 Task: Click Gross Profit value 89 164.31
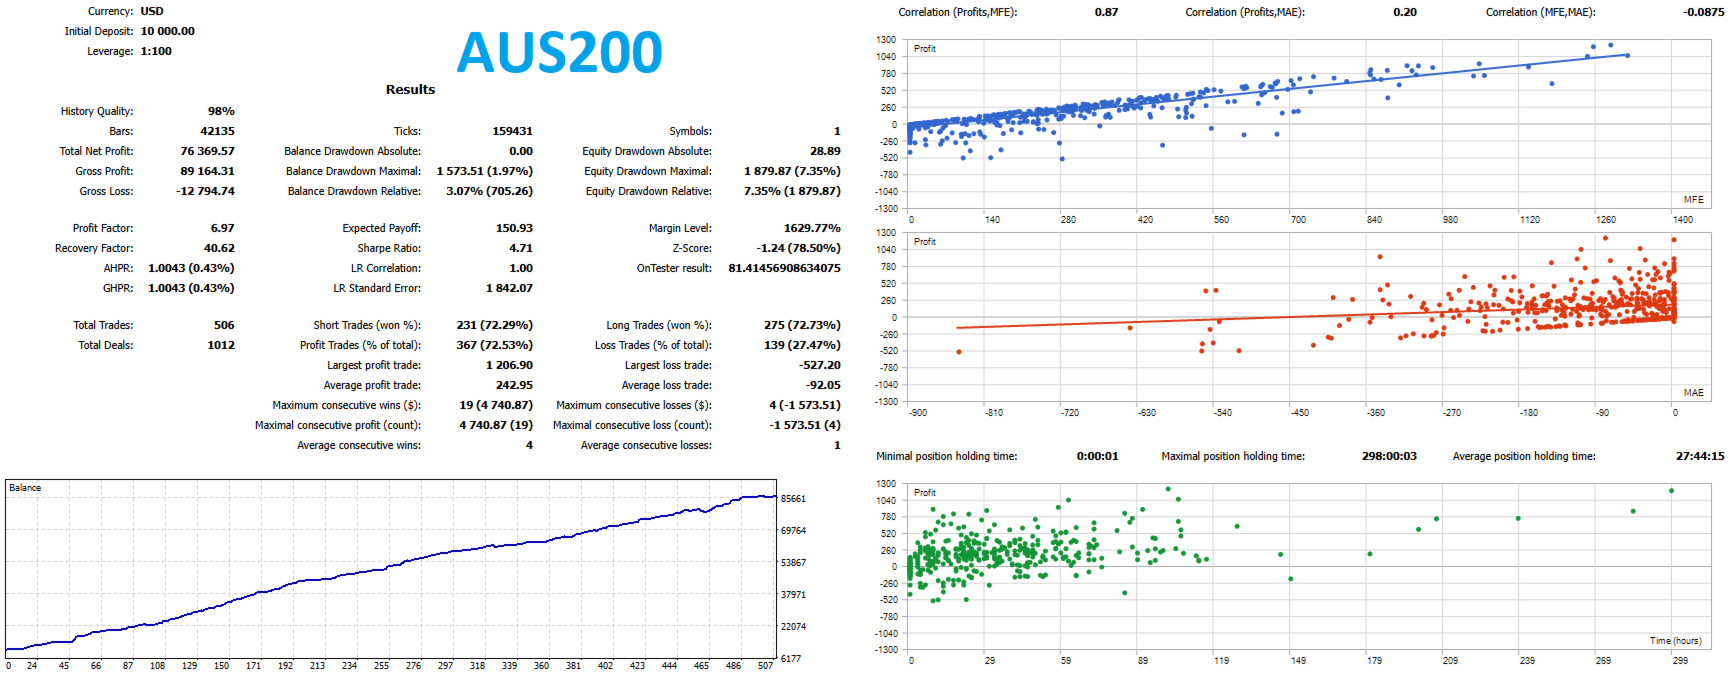coord(207,172)
